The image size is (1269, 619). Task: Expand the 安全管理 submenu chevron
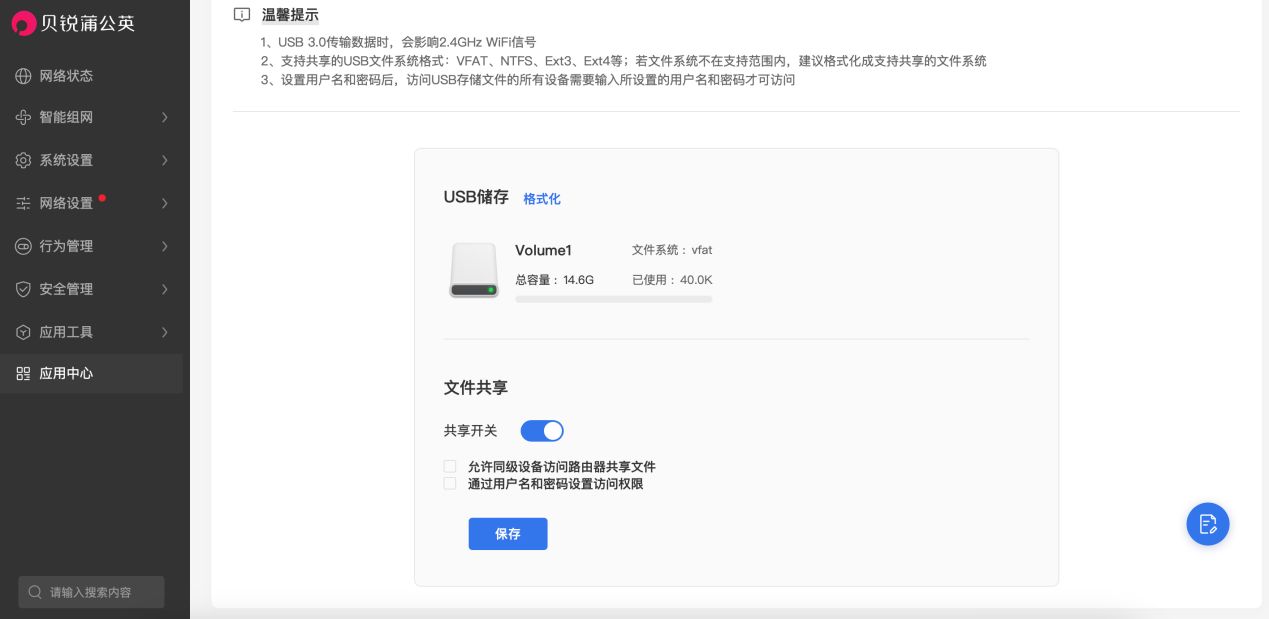165,289
